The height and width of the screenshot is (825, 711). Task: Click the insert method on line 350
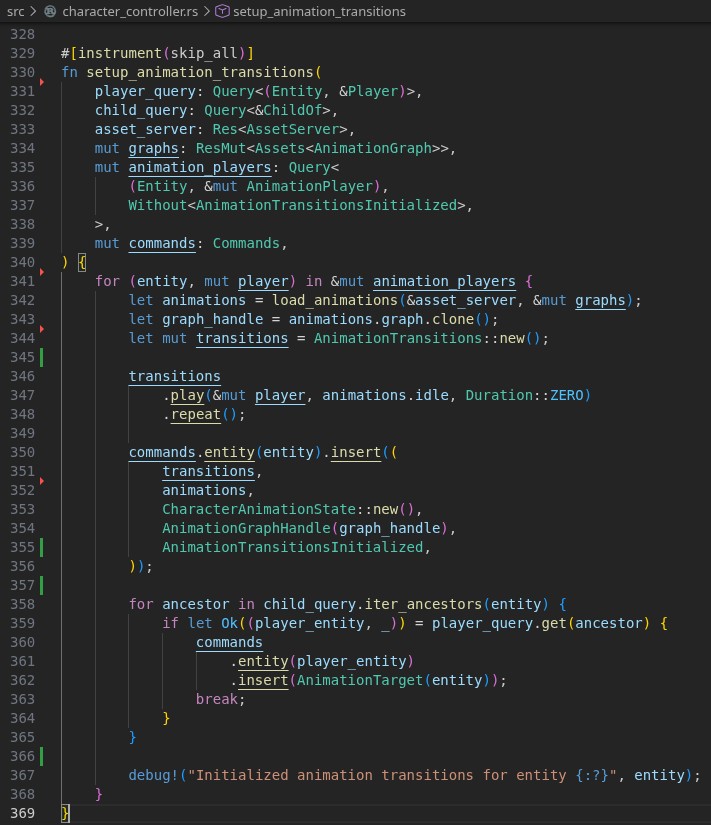(356, 452)
